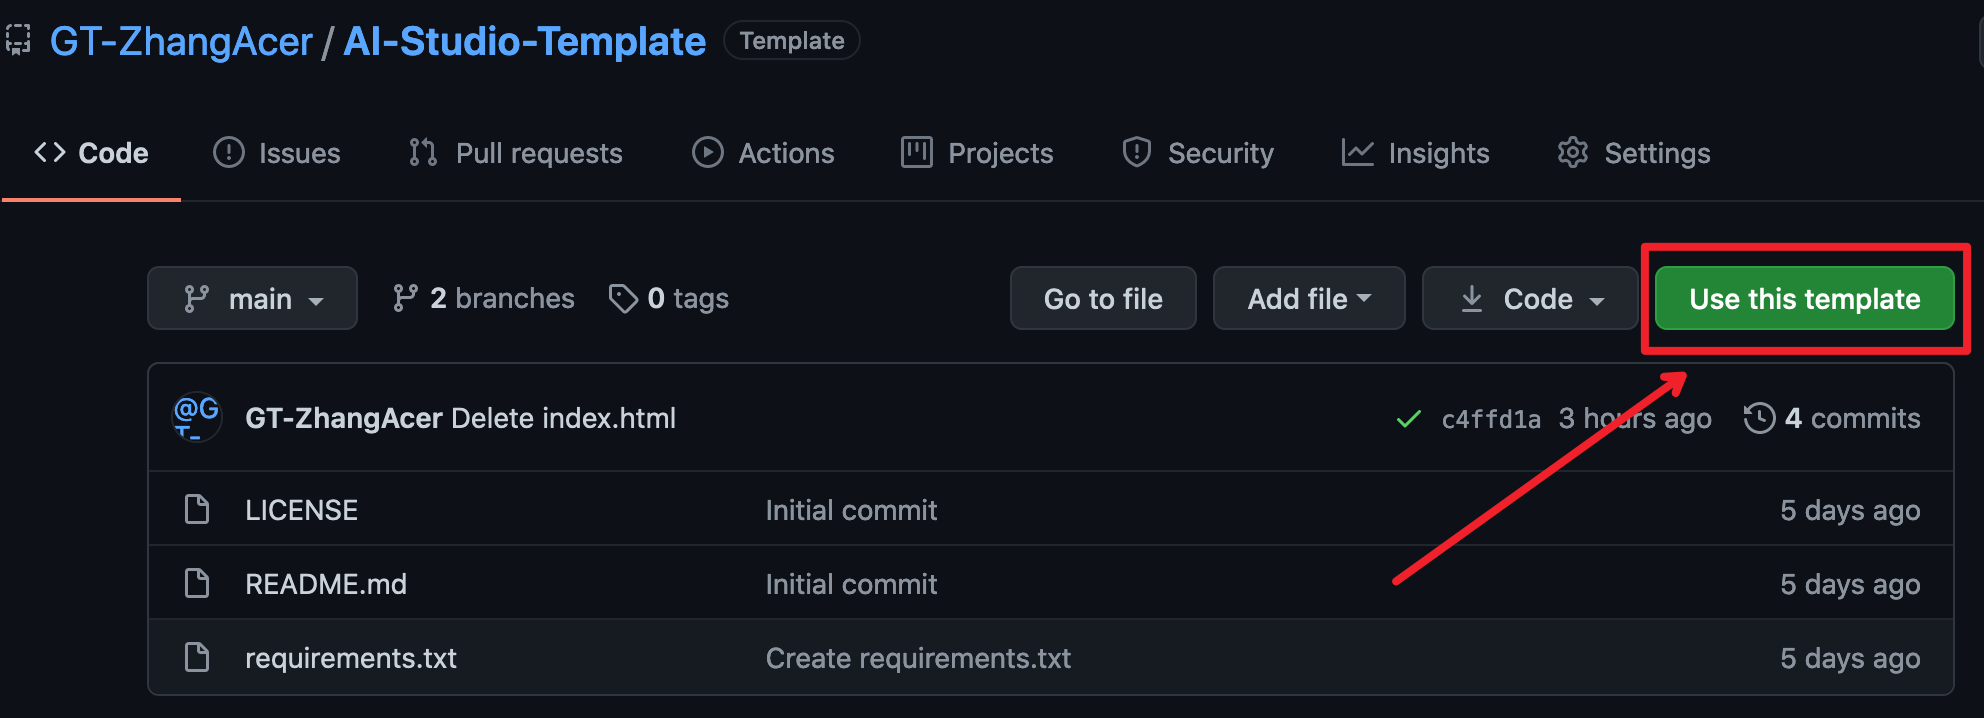This screenshot has height=718, width=1984.
Task: Go to the Actions tab
Action: tap(763, 153)
